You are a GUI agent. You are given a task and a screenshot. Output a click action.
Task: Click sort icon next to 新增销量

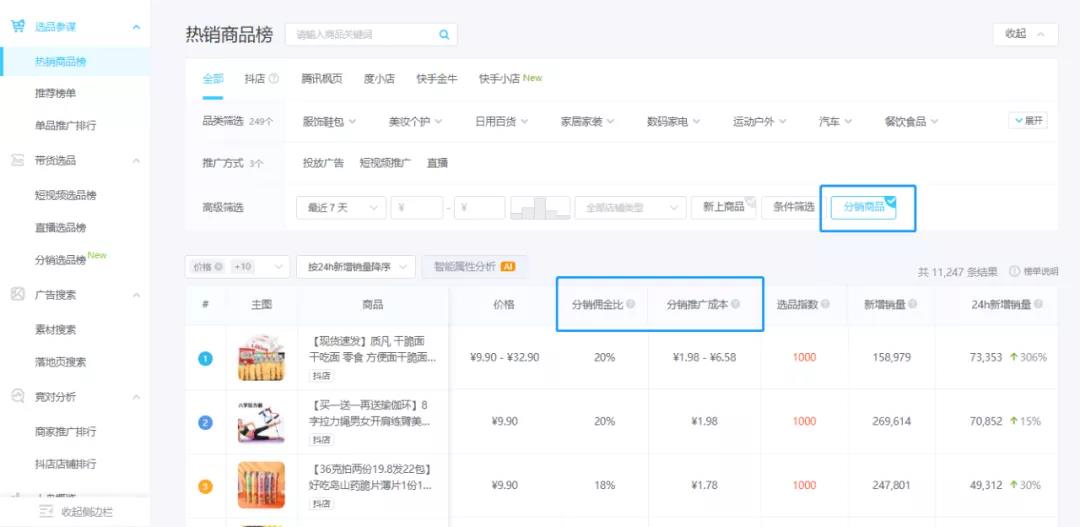[x=913, y=304]
